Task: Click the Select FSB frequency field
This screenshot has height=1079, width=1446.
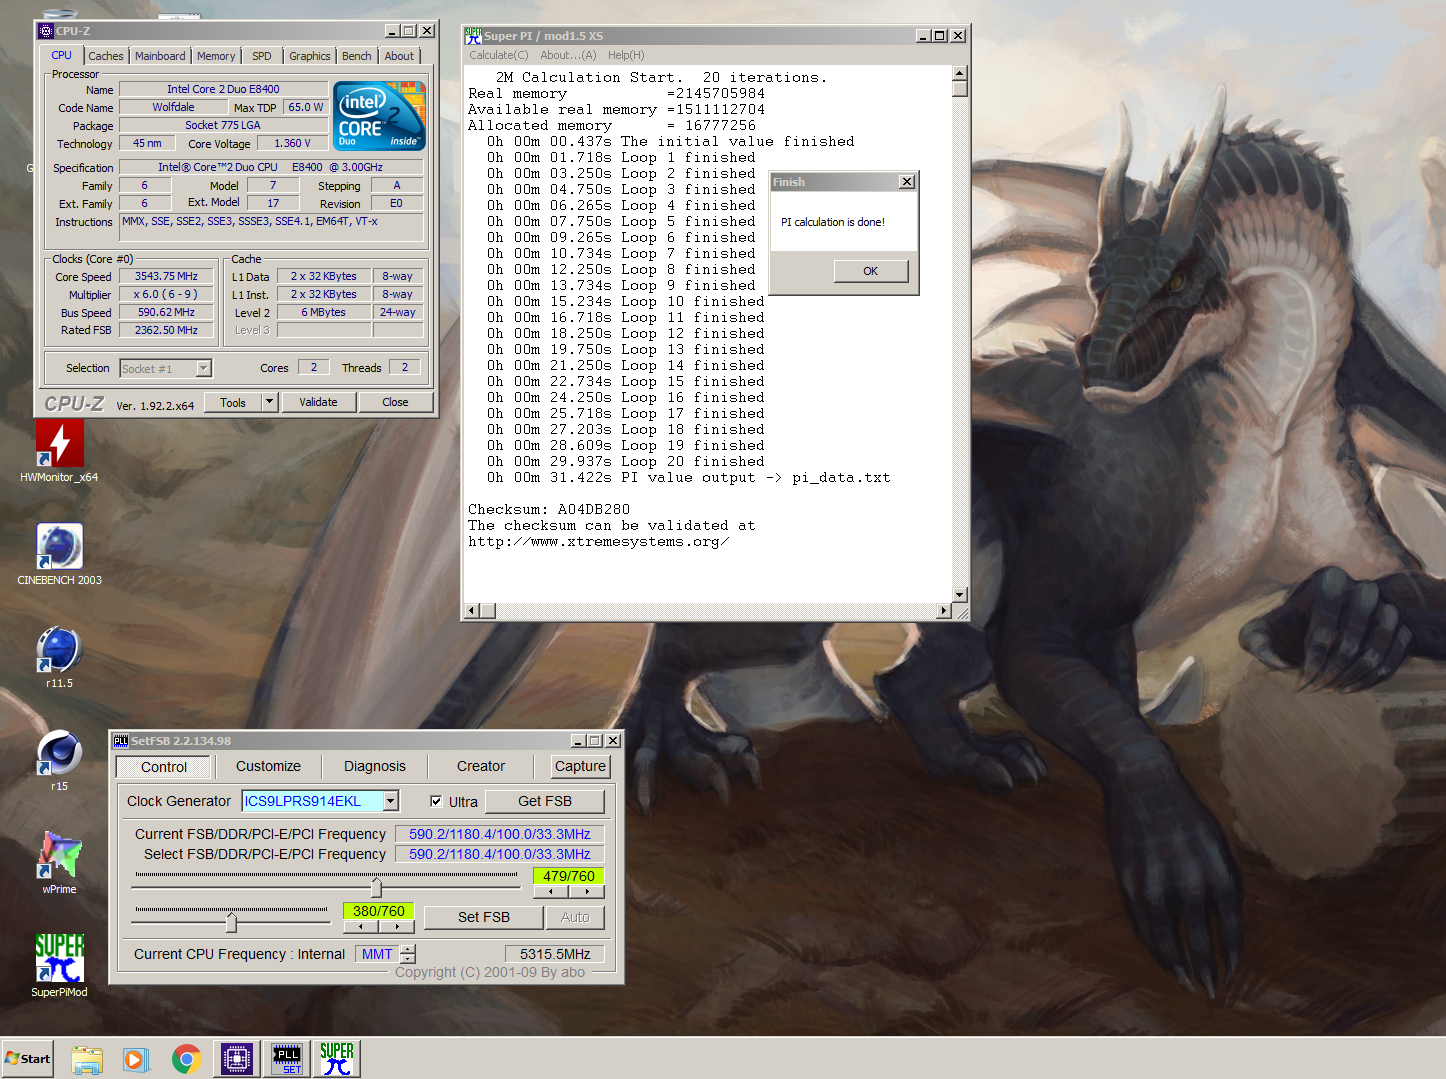Action: [500, 854]
